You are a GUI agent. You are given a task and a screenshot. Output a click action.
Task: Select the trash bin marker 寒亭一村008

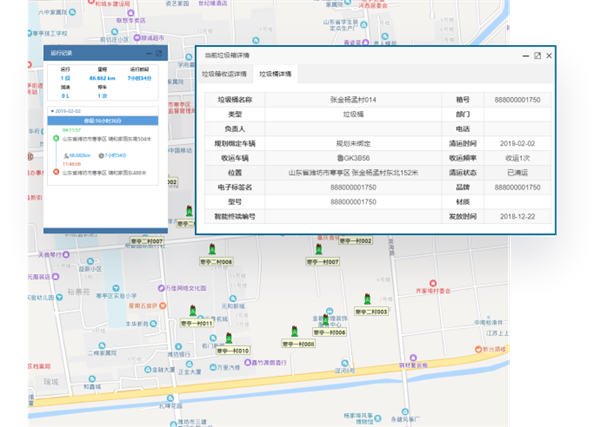[295, 331]
